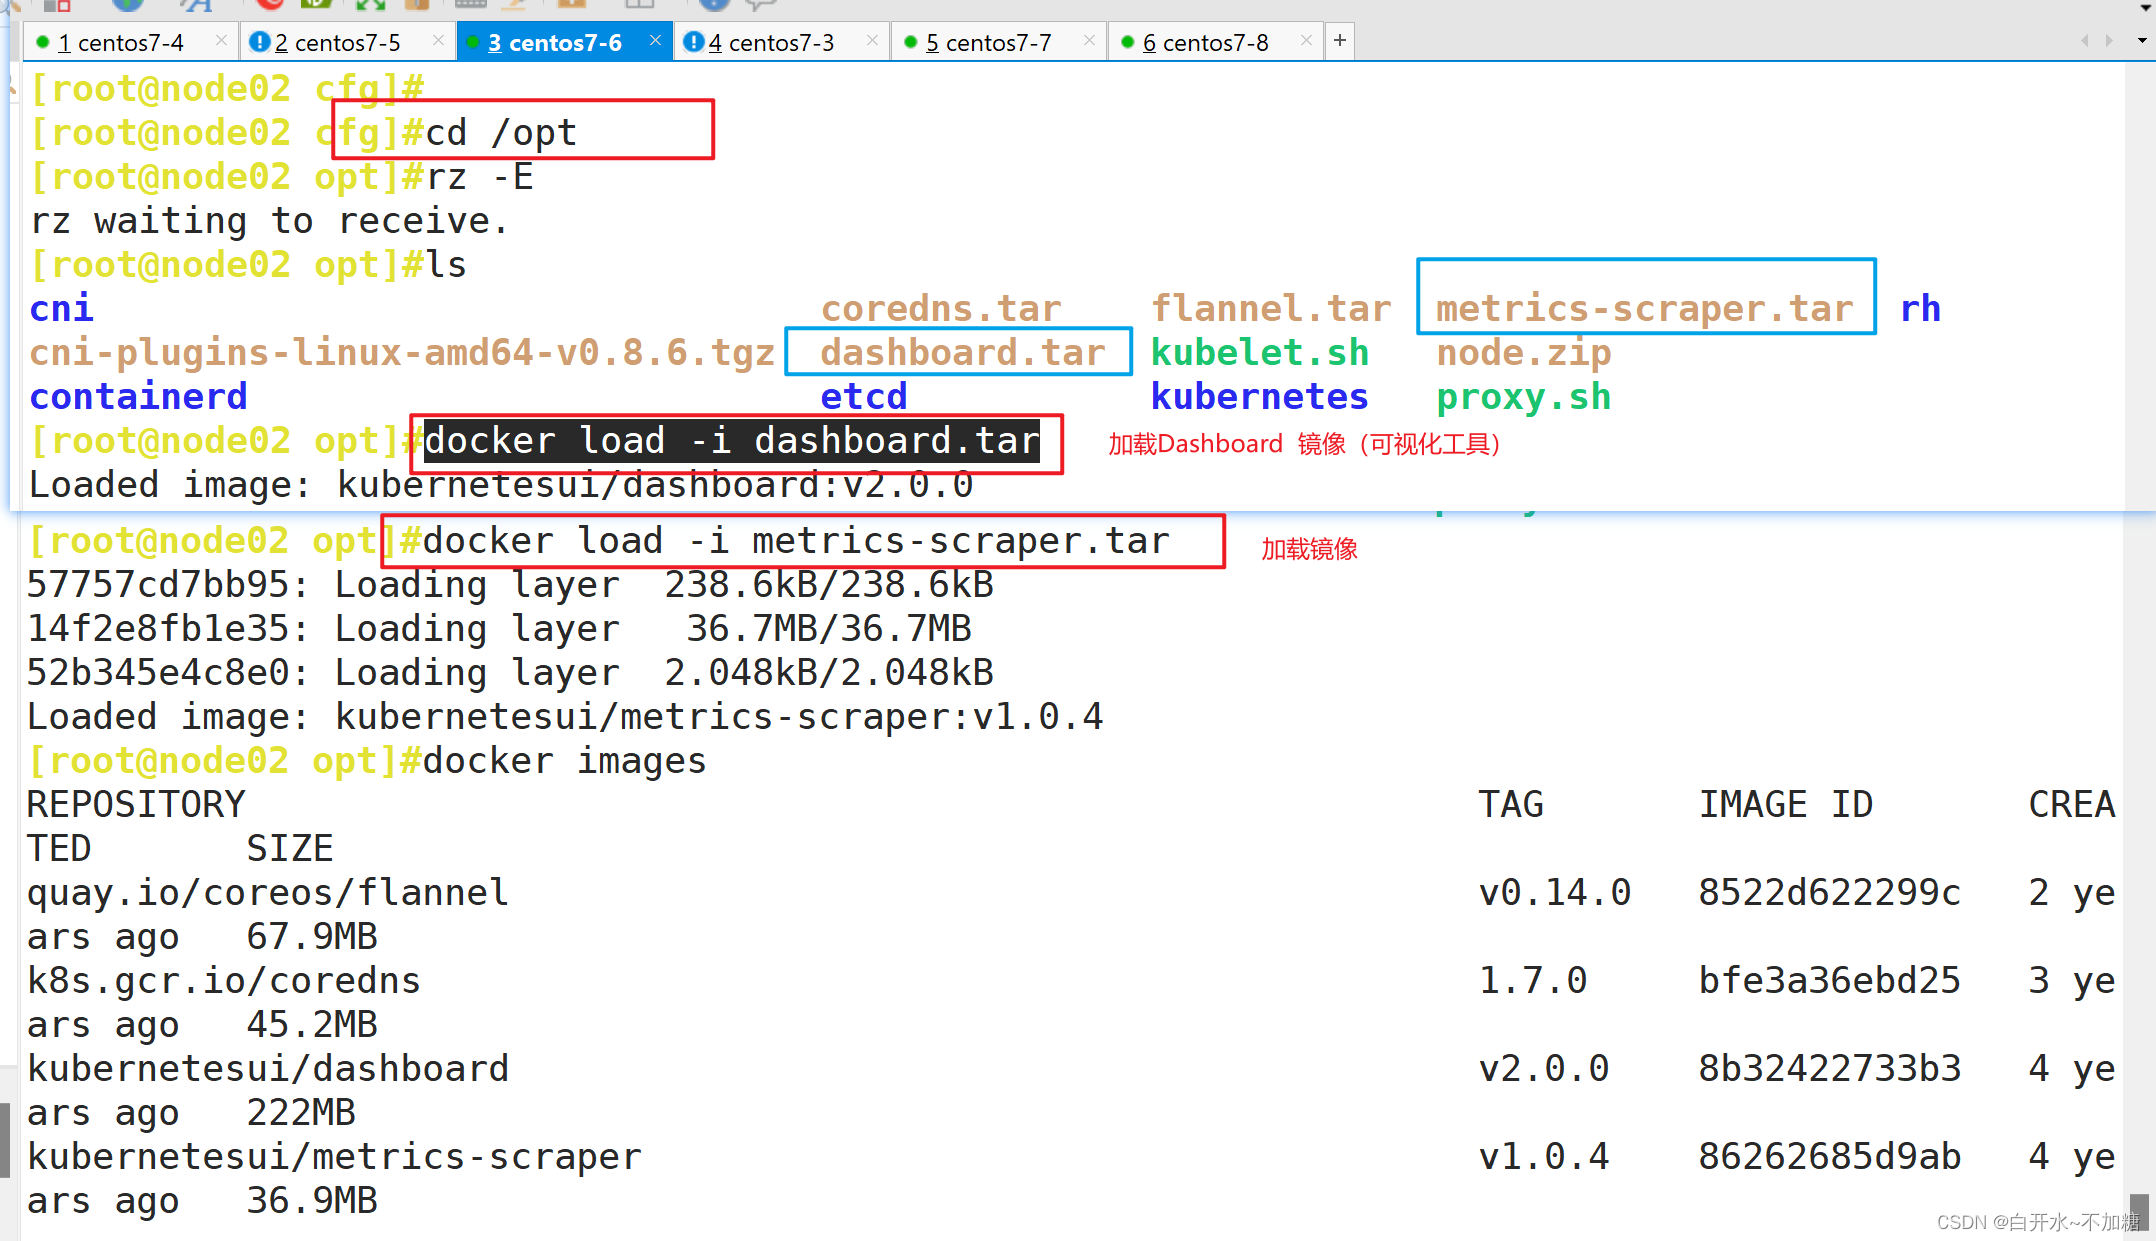The width and height of the screenshot is (2156, 1241).
Task: Add a new session tab with plus
Action: [x=1340, y=41]
